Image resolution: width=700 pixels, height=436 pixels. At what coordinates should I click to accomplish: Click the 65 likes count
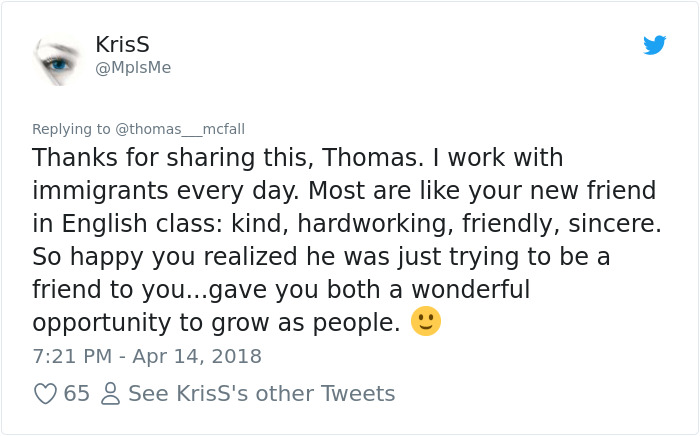click(x=76, y=394)
